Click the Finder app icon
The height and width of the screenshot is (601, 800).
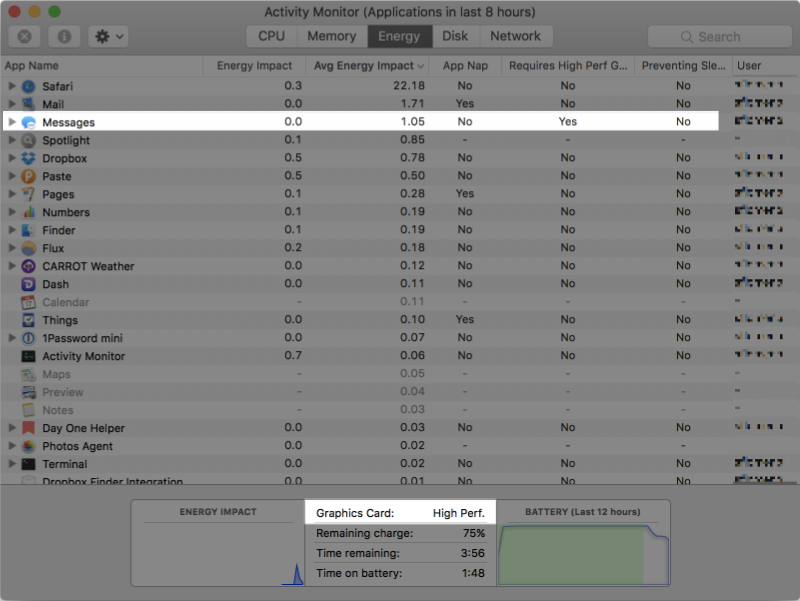pyautogui.click(x=29, y=230)
